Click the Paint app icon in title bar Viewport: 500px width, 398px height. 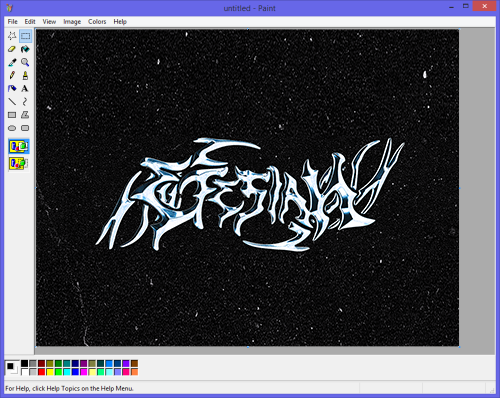[x=10, y=8]
